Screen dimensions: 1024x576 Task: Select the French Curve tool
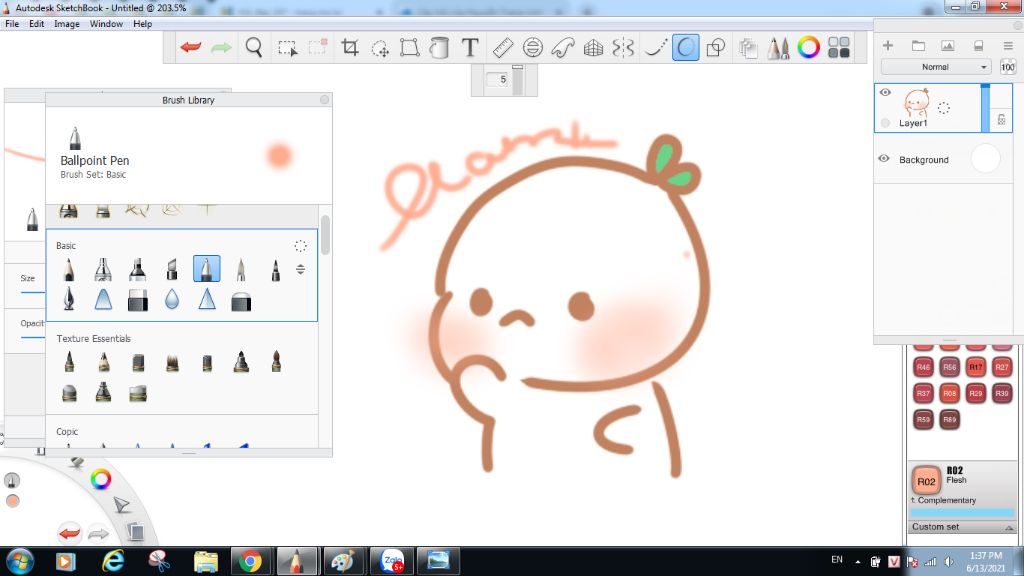coord(563,48)
